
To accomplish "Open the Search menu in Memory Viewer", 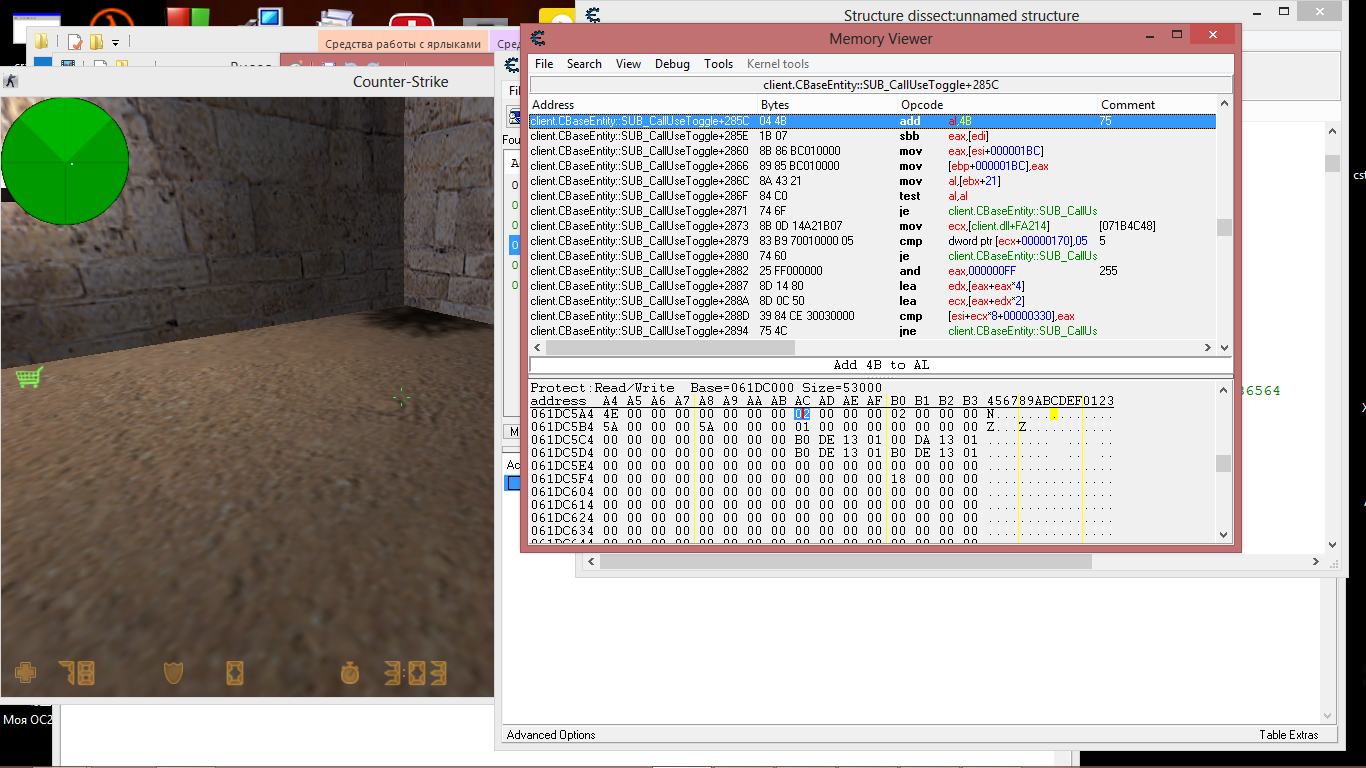I will [584, 63].
